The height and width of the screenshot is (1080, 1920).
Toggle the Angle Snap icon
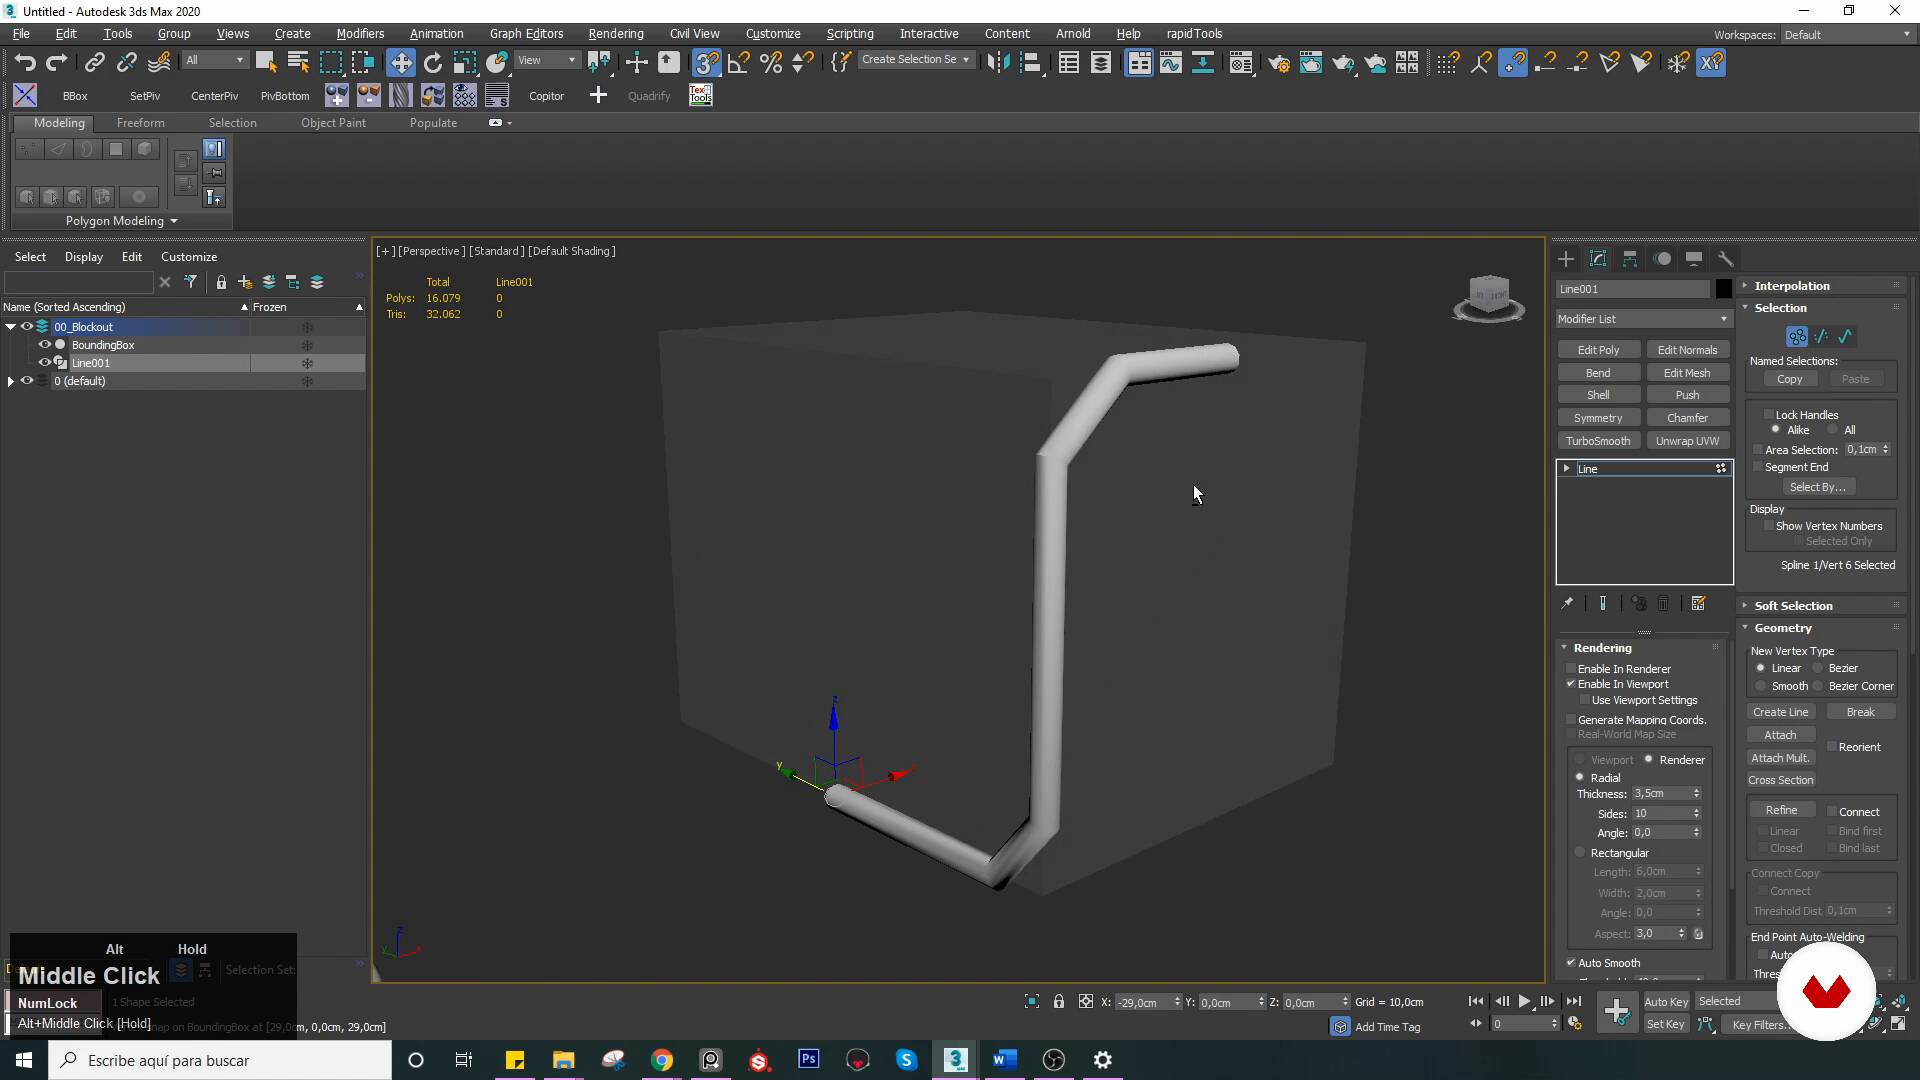tap(739, 62)
